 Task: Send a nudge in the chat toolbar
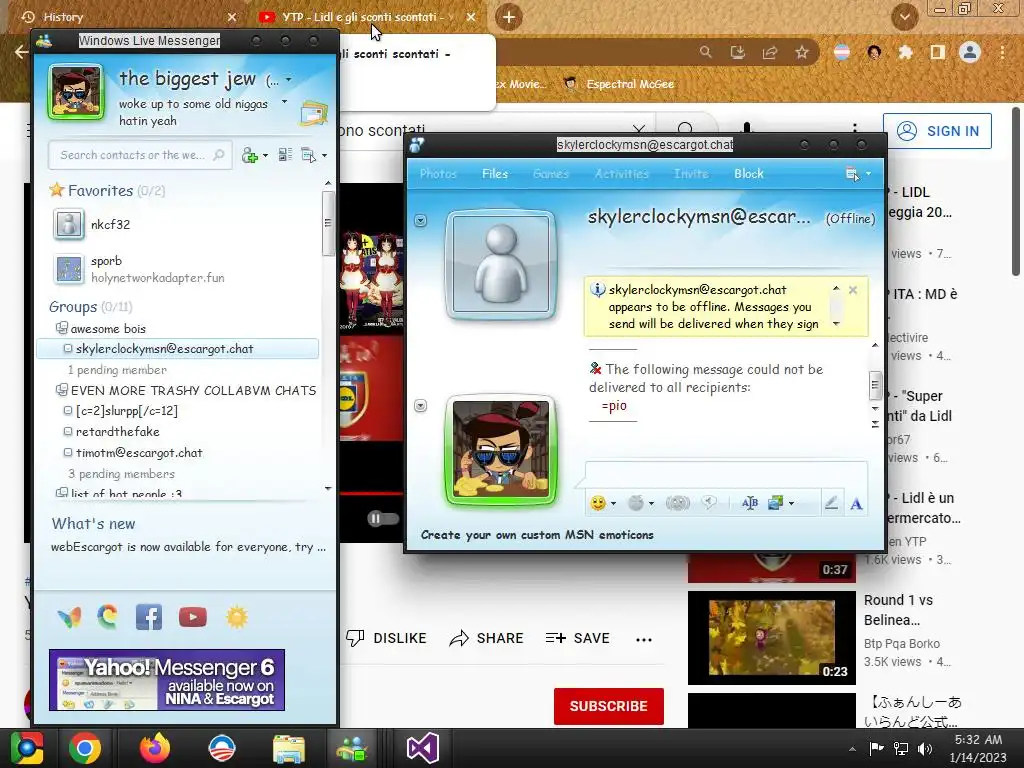pyautogui.click(x=678, y=503)
